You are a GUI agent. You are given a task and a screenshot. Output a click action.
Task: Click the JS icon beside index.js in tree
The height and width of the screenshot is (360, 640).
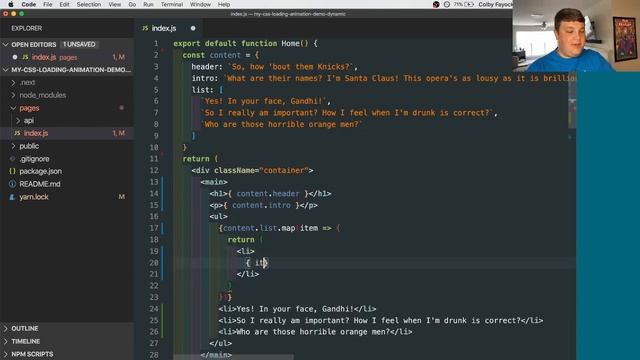(17, 133)
